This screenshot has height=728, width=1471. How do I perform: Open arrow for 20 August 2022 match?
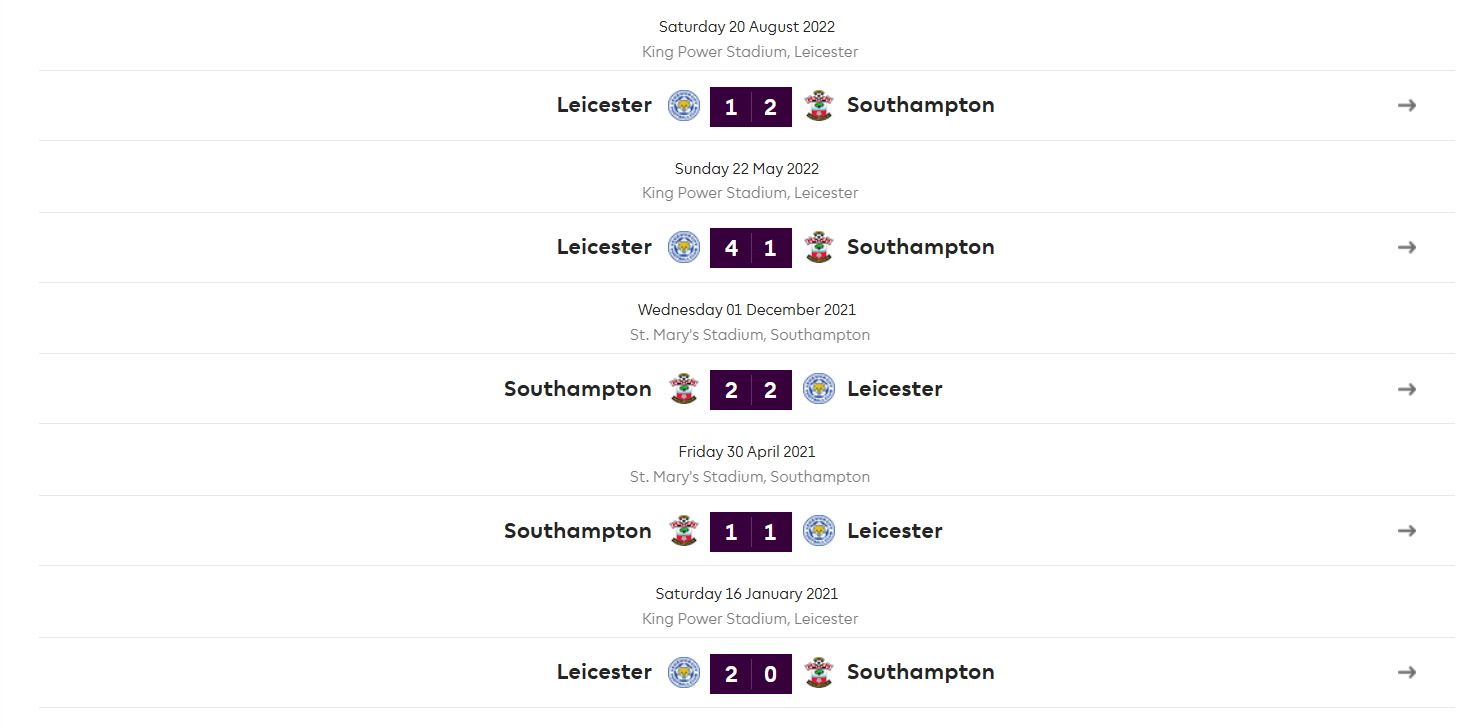[x=1407, y=105]
